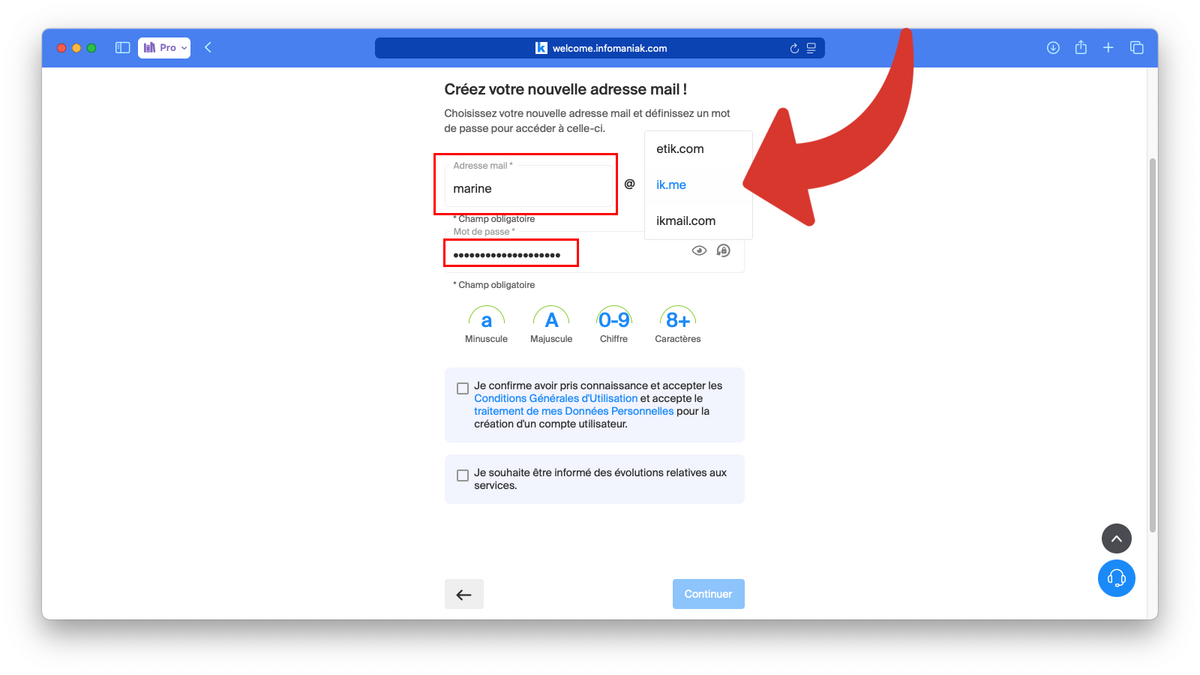Click the heading Créez votre nouvelle adresse mail
The image size is (1200, 675).
point(566,89)
